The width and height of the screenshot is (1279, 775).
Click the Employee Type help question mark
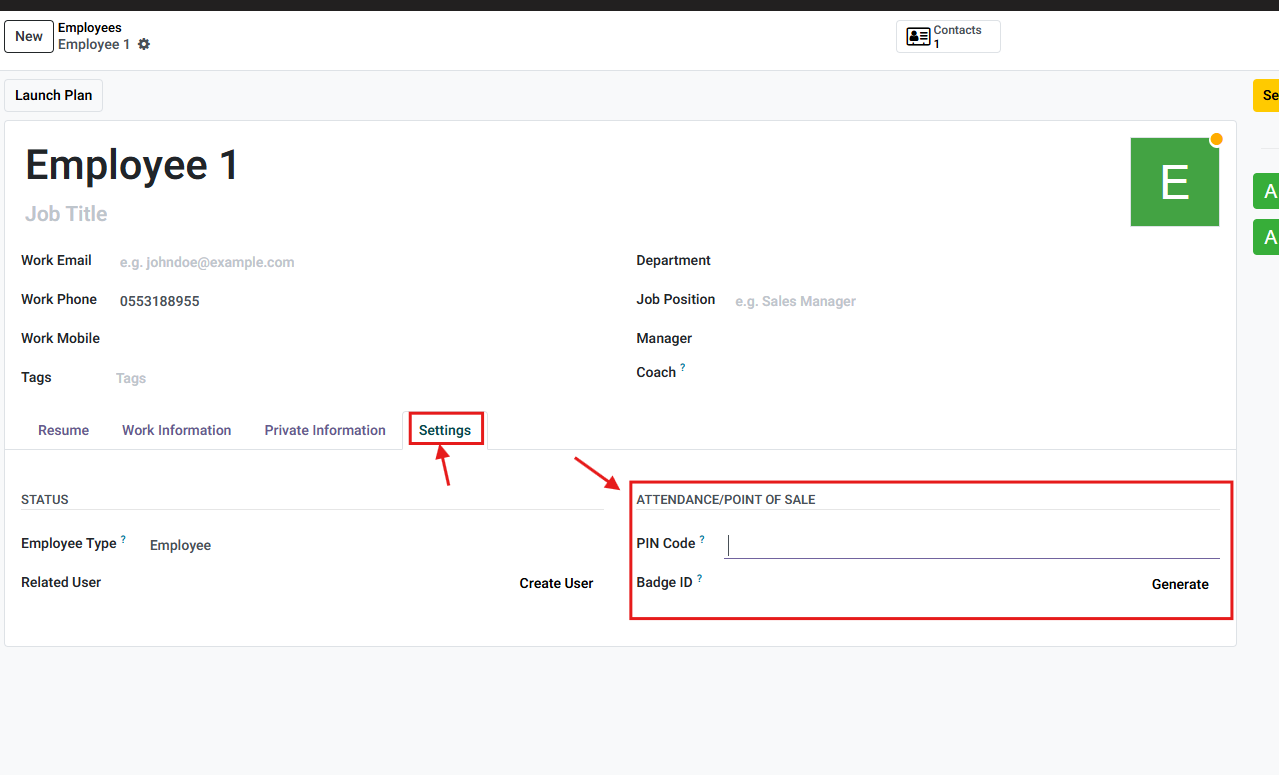click(x=123, y=539)
